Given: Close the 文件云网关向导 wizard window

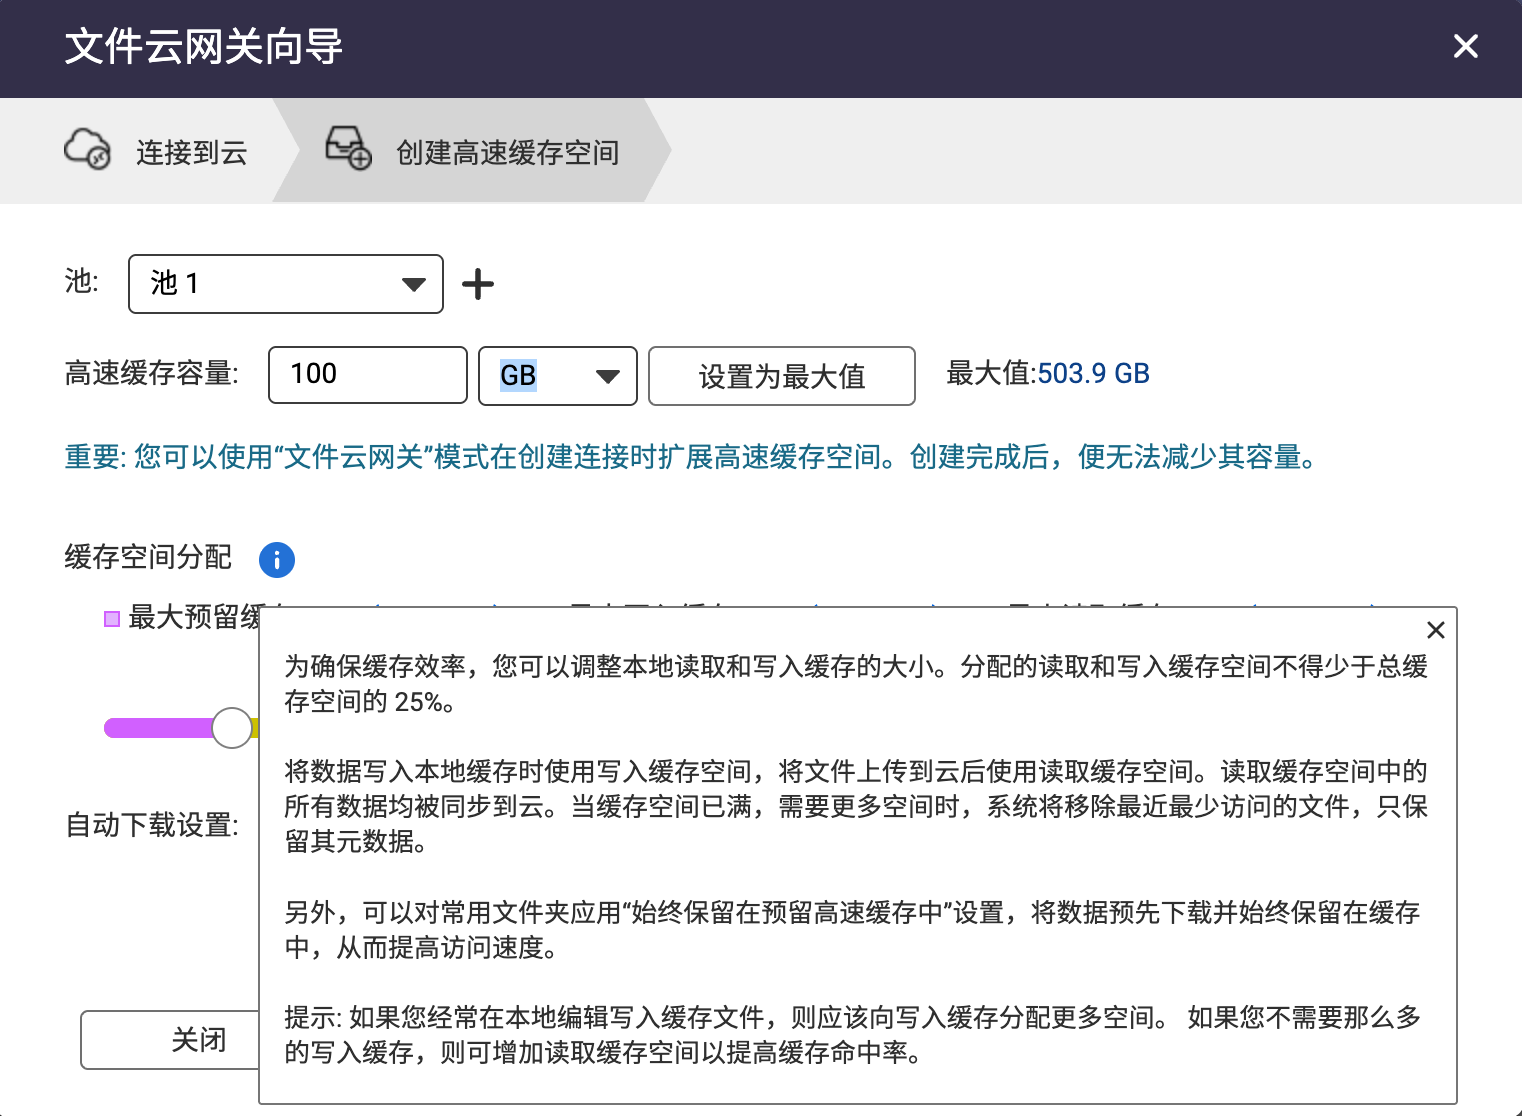Looking at the screenshot, I should coord(1465,46).
